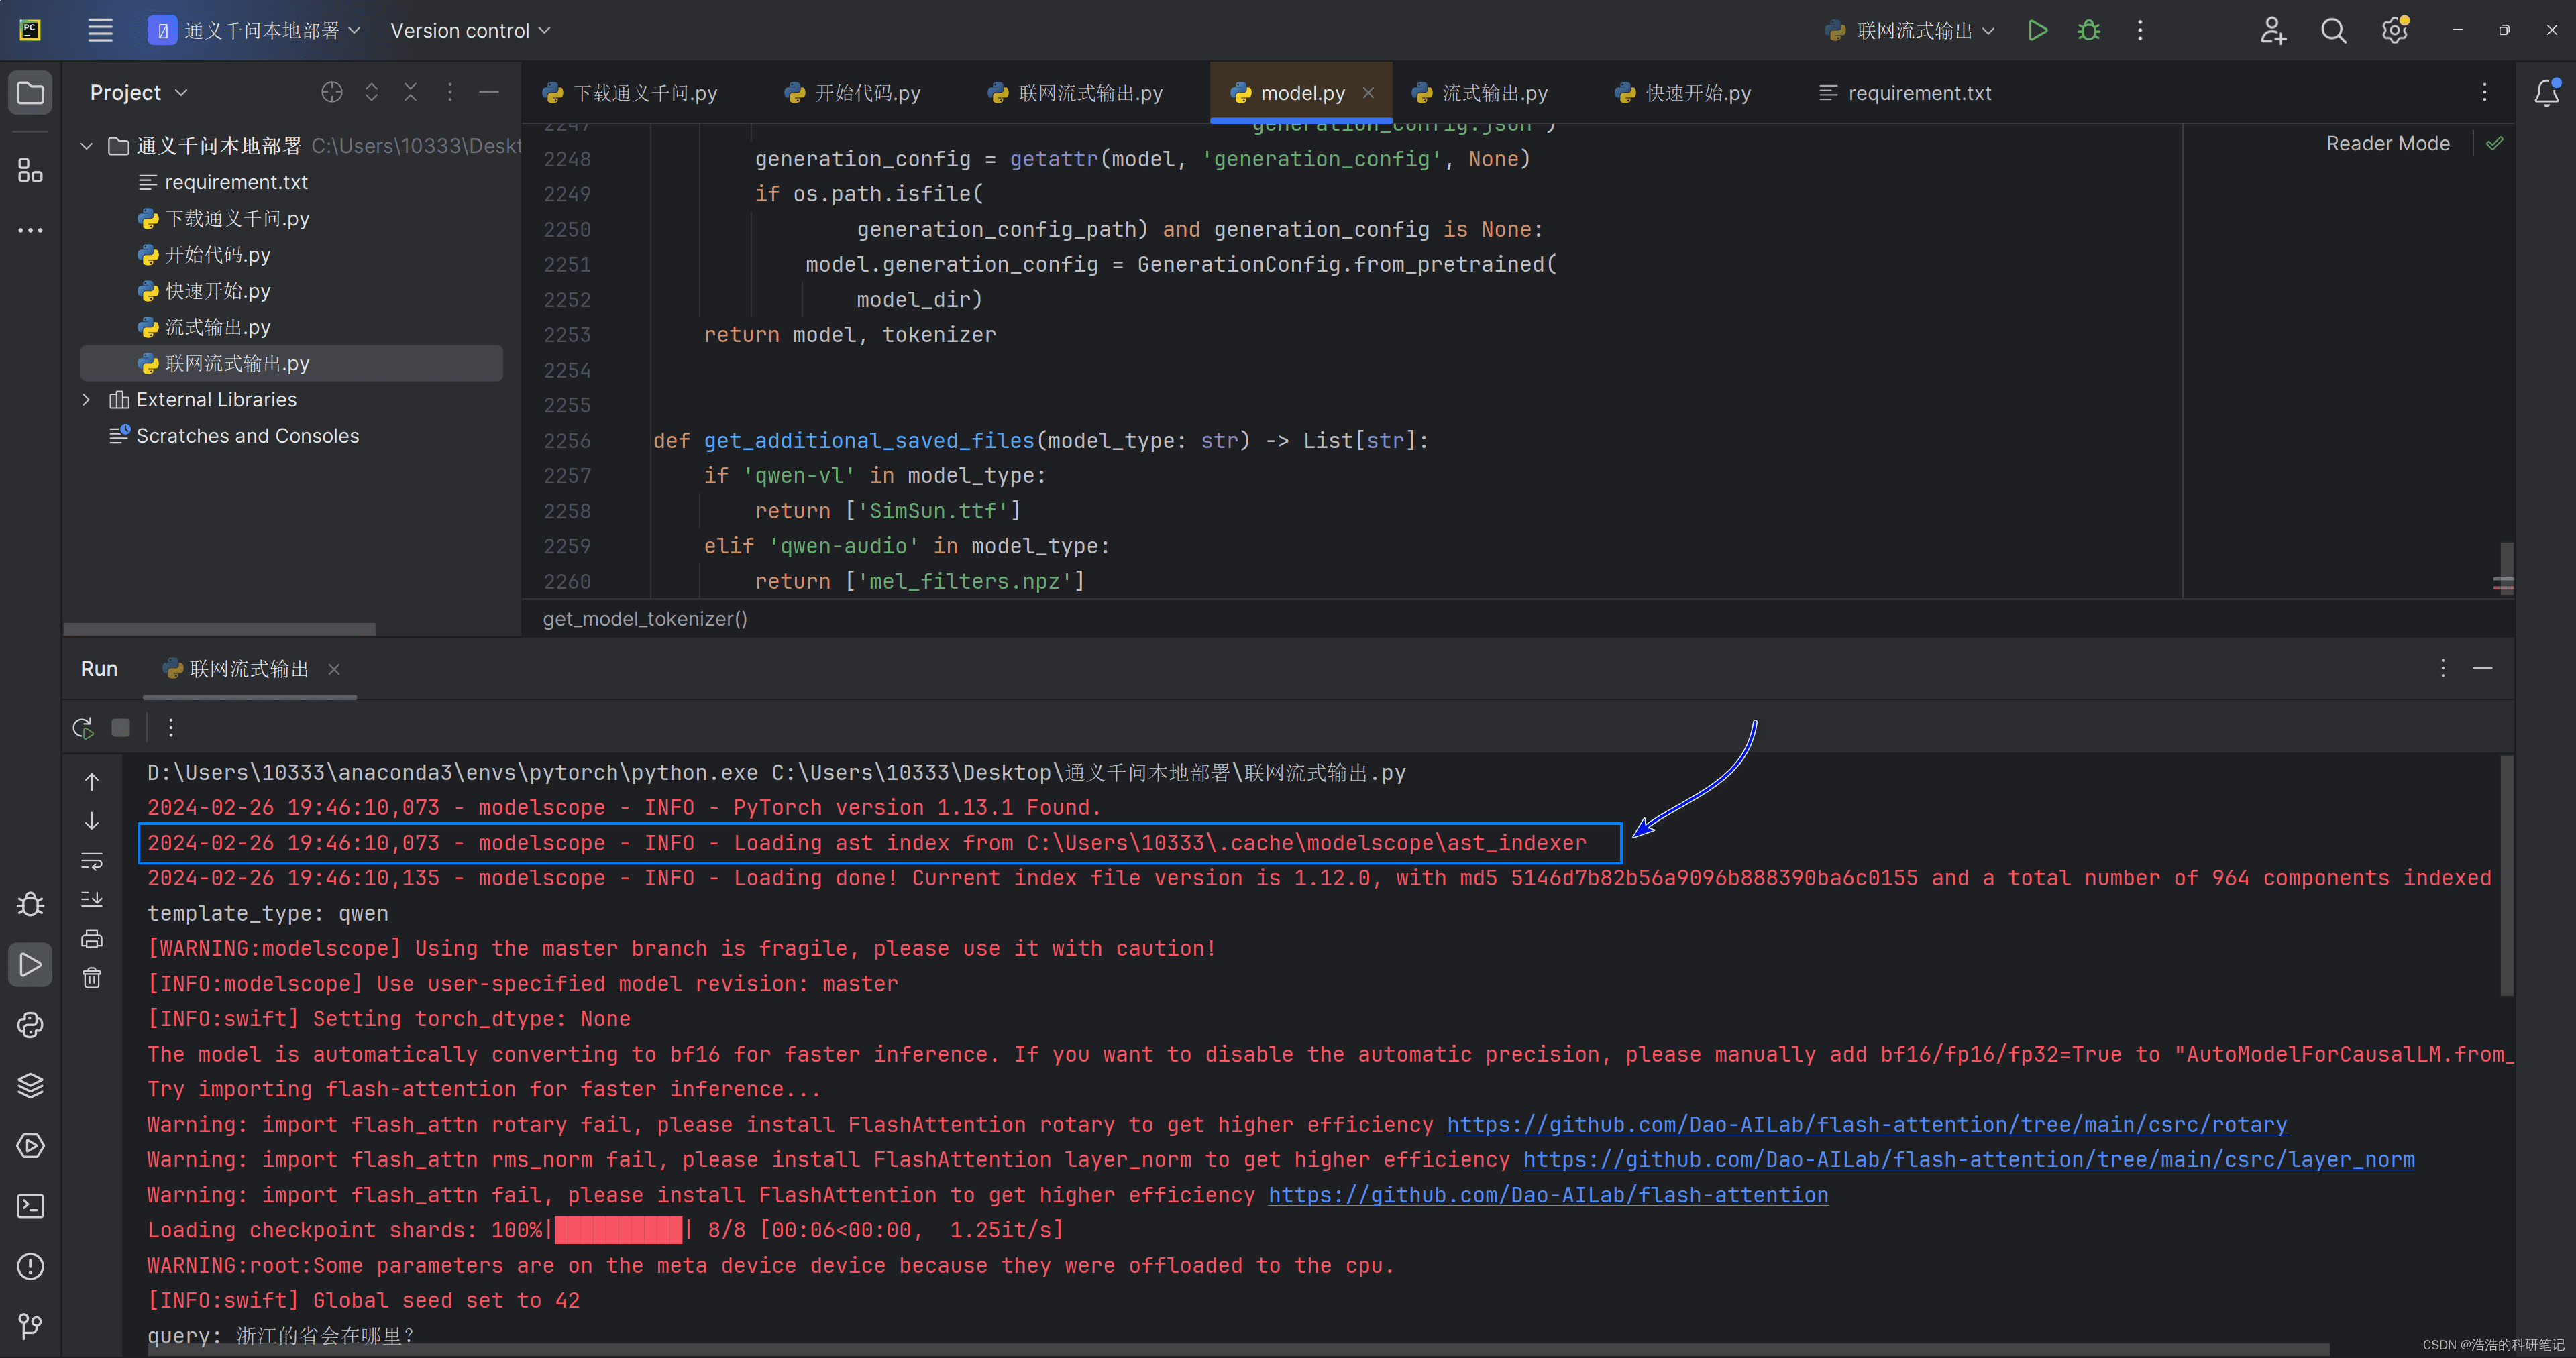Screen dimensions: 2576x1358
Task: Open the Debug tool window
Action: (30, 905)
